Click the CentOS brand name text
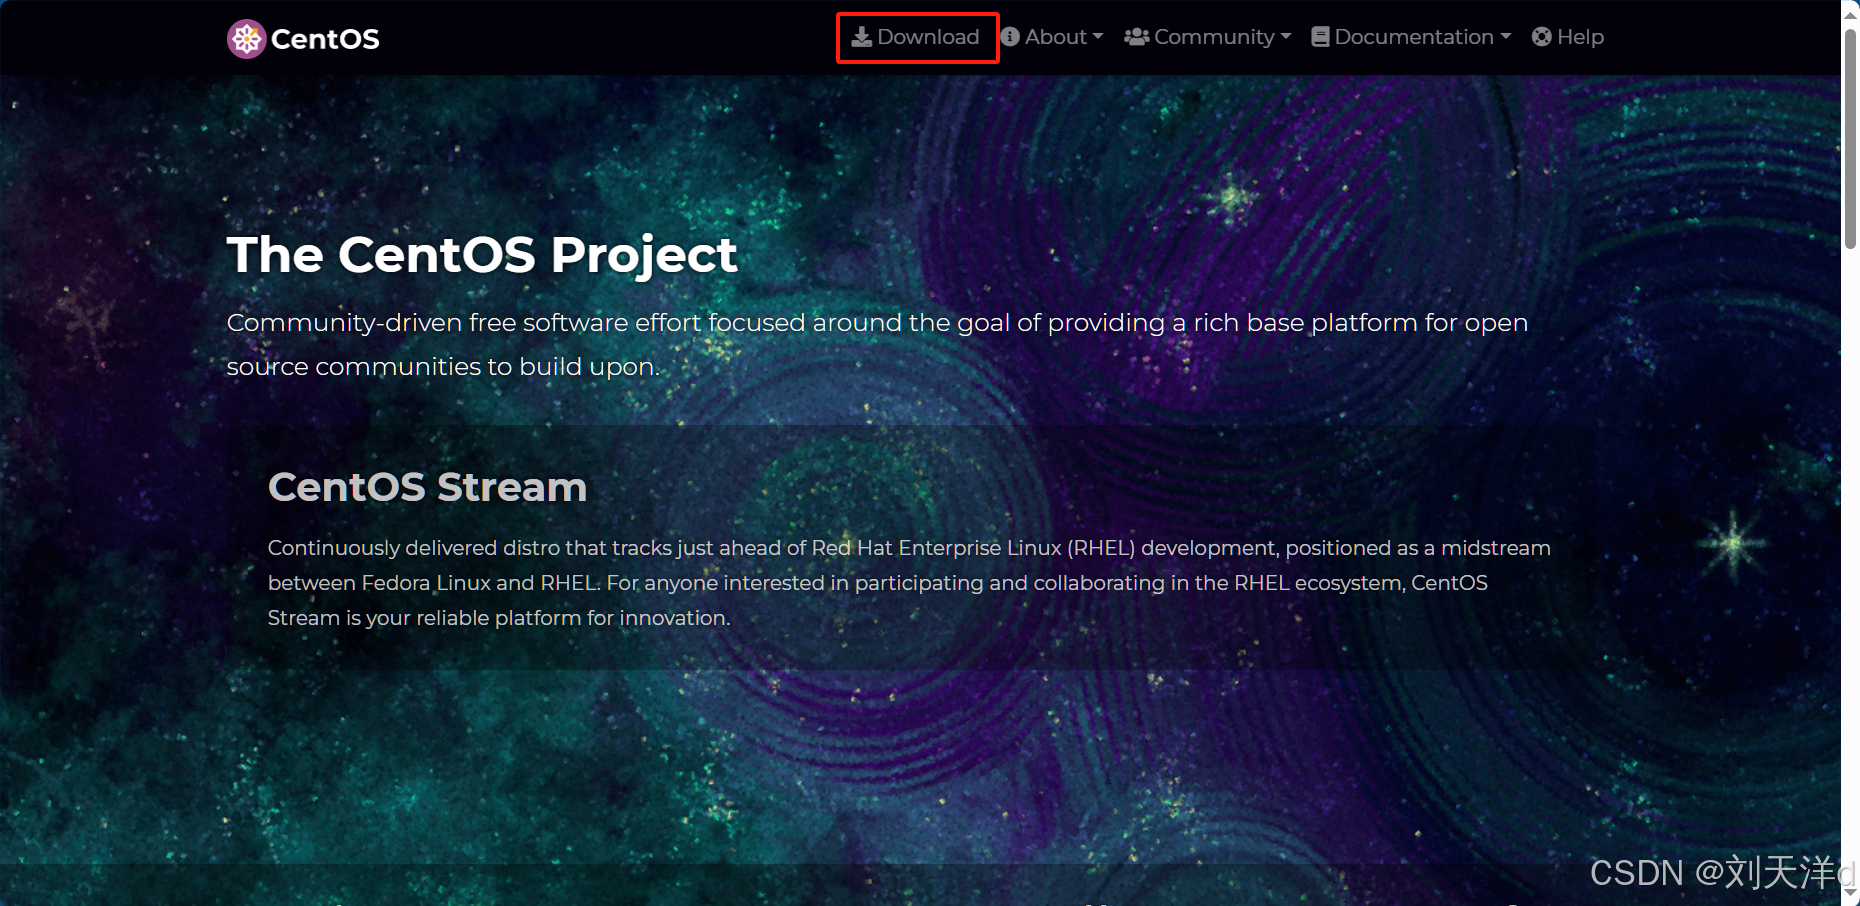This screenshot has height=906, width=1860. pyautogui.click(x=325, y=39)
